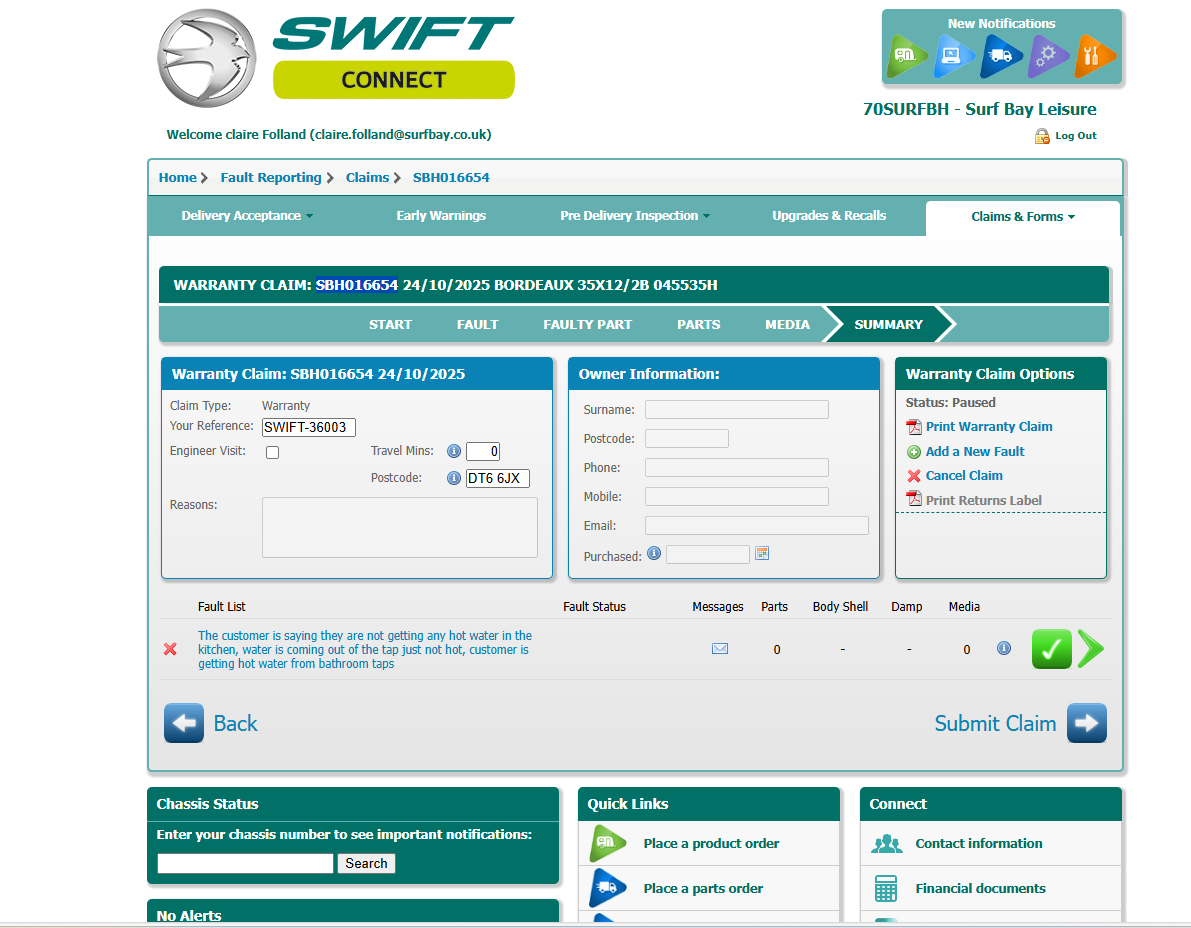Click the Claims breadcrumb link
Image resolution: width=1191 pixels, height=928 pixels.
click(368, 178)
